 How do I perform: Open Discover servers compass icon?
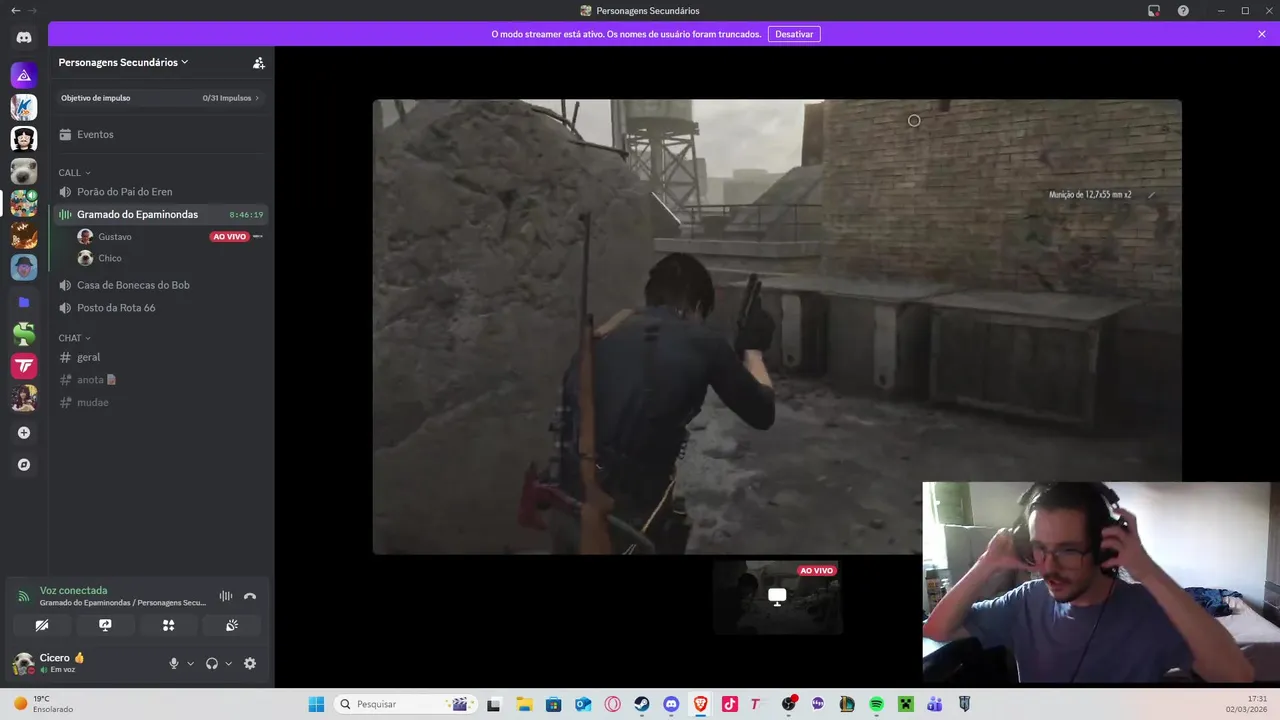pyautogui.click(x=24, y=465)
